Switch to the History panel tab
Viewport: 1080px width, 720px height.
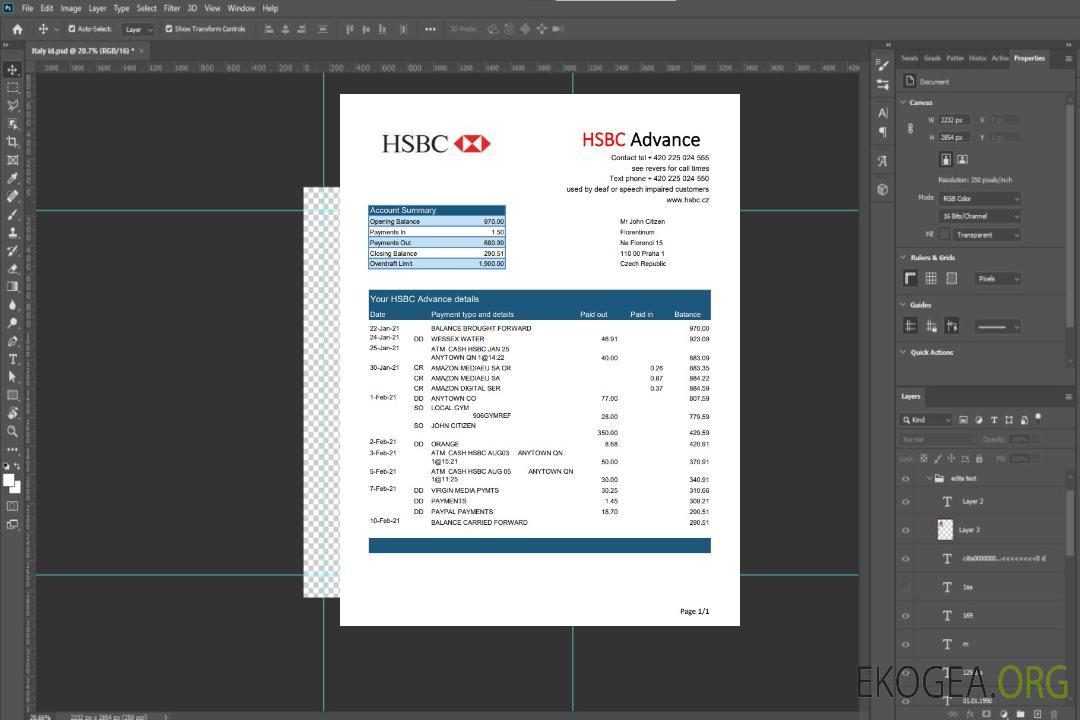(x=977, y=59)
